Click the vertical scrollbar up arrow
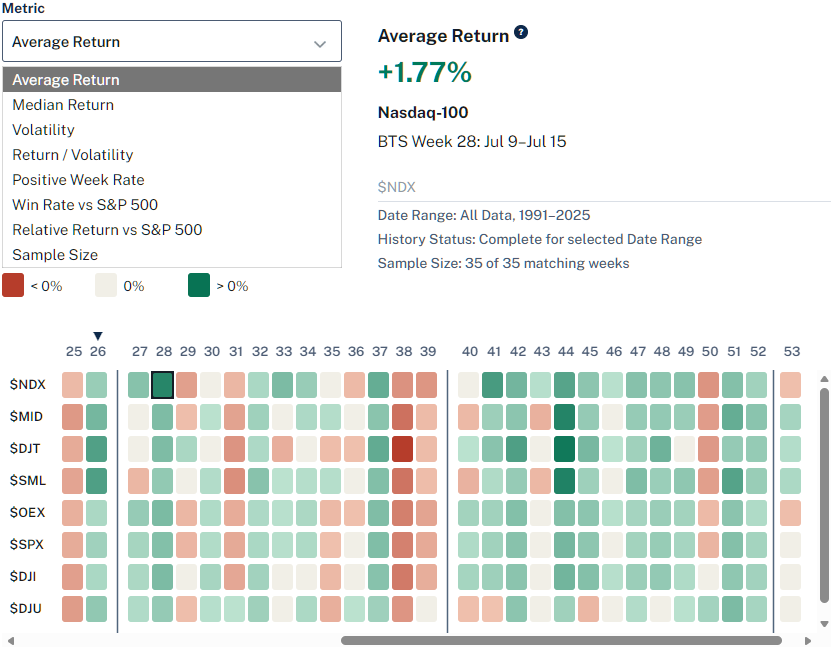 [824, 379]
